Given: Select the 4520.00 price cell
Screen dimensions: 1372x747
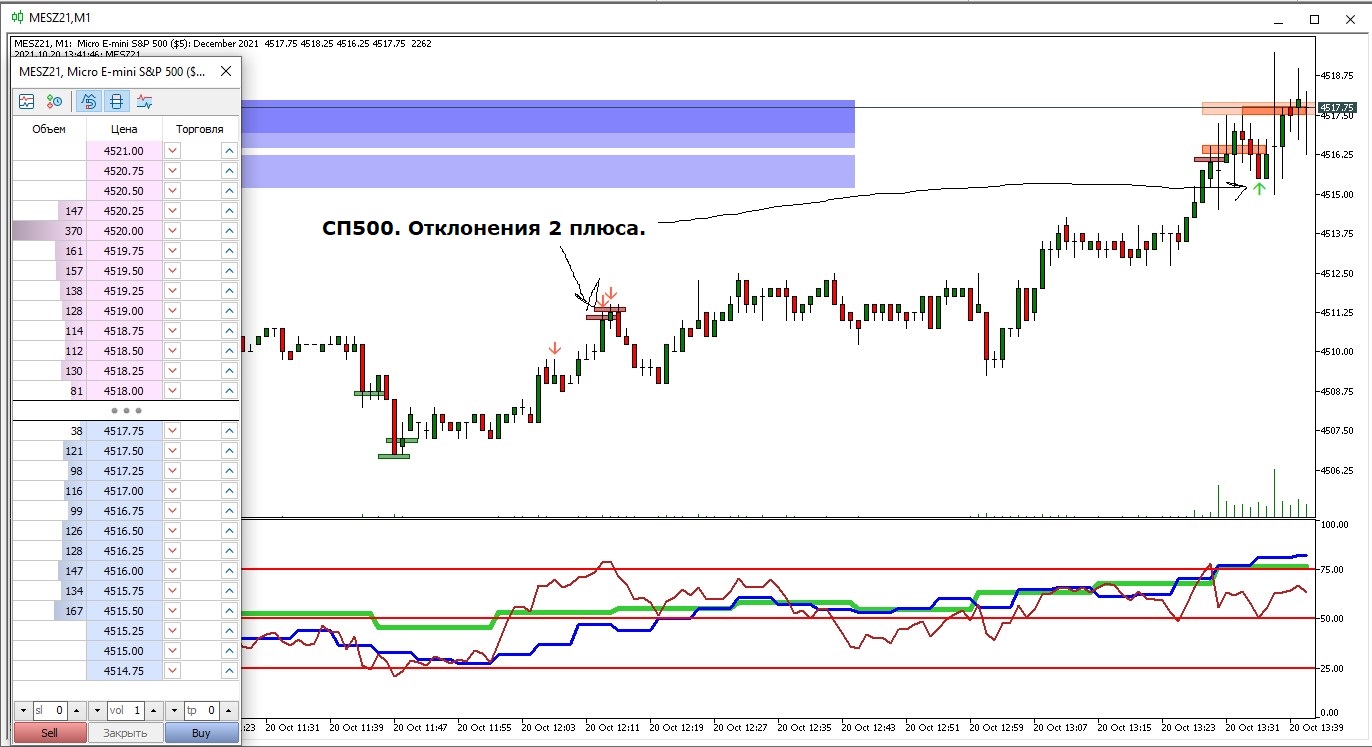Looking at the screenshot, I should pos(124,231).
